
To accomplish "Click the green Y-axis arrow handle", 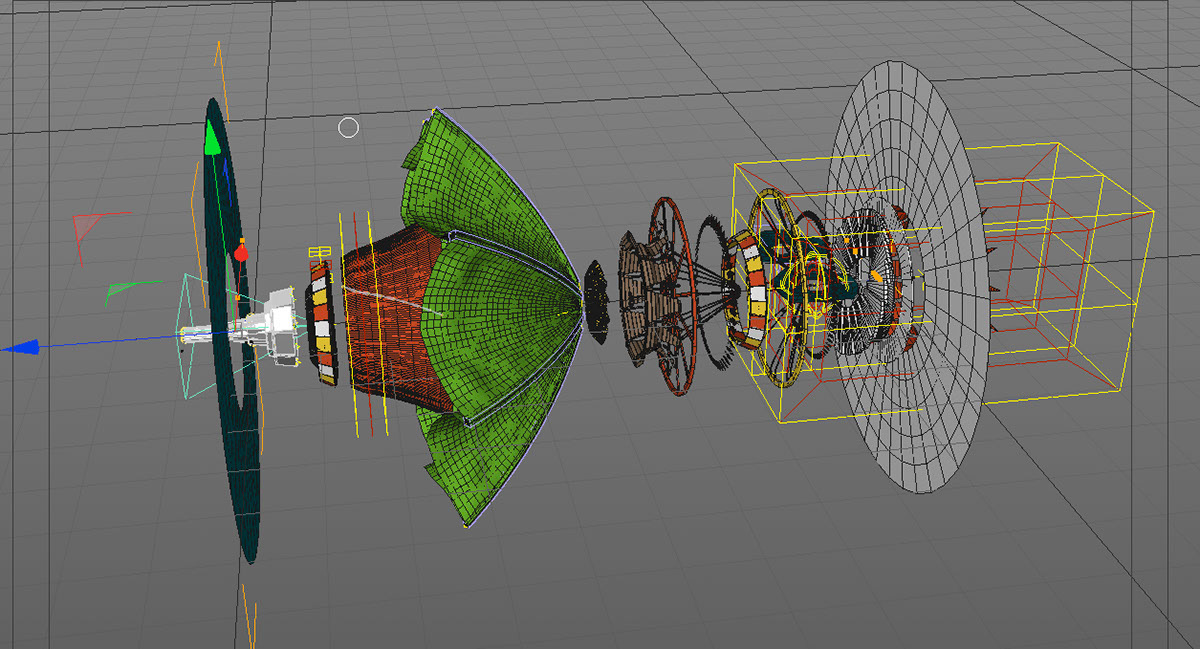I will [x=212, y=139].
